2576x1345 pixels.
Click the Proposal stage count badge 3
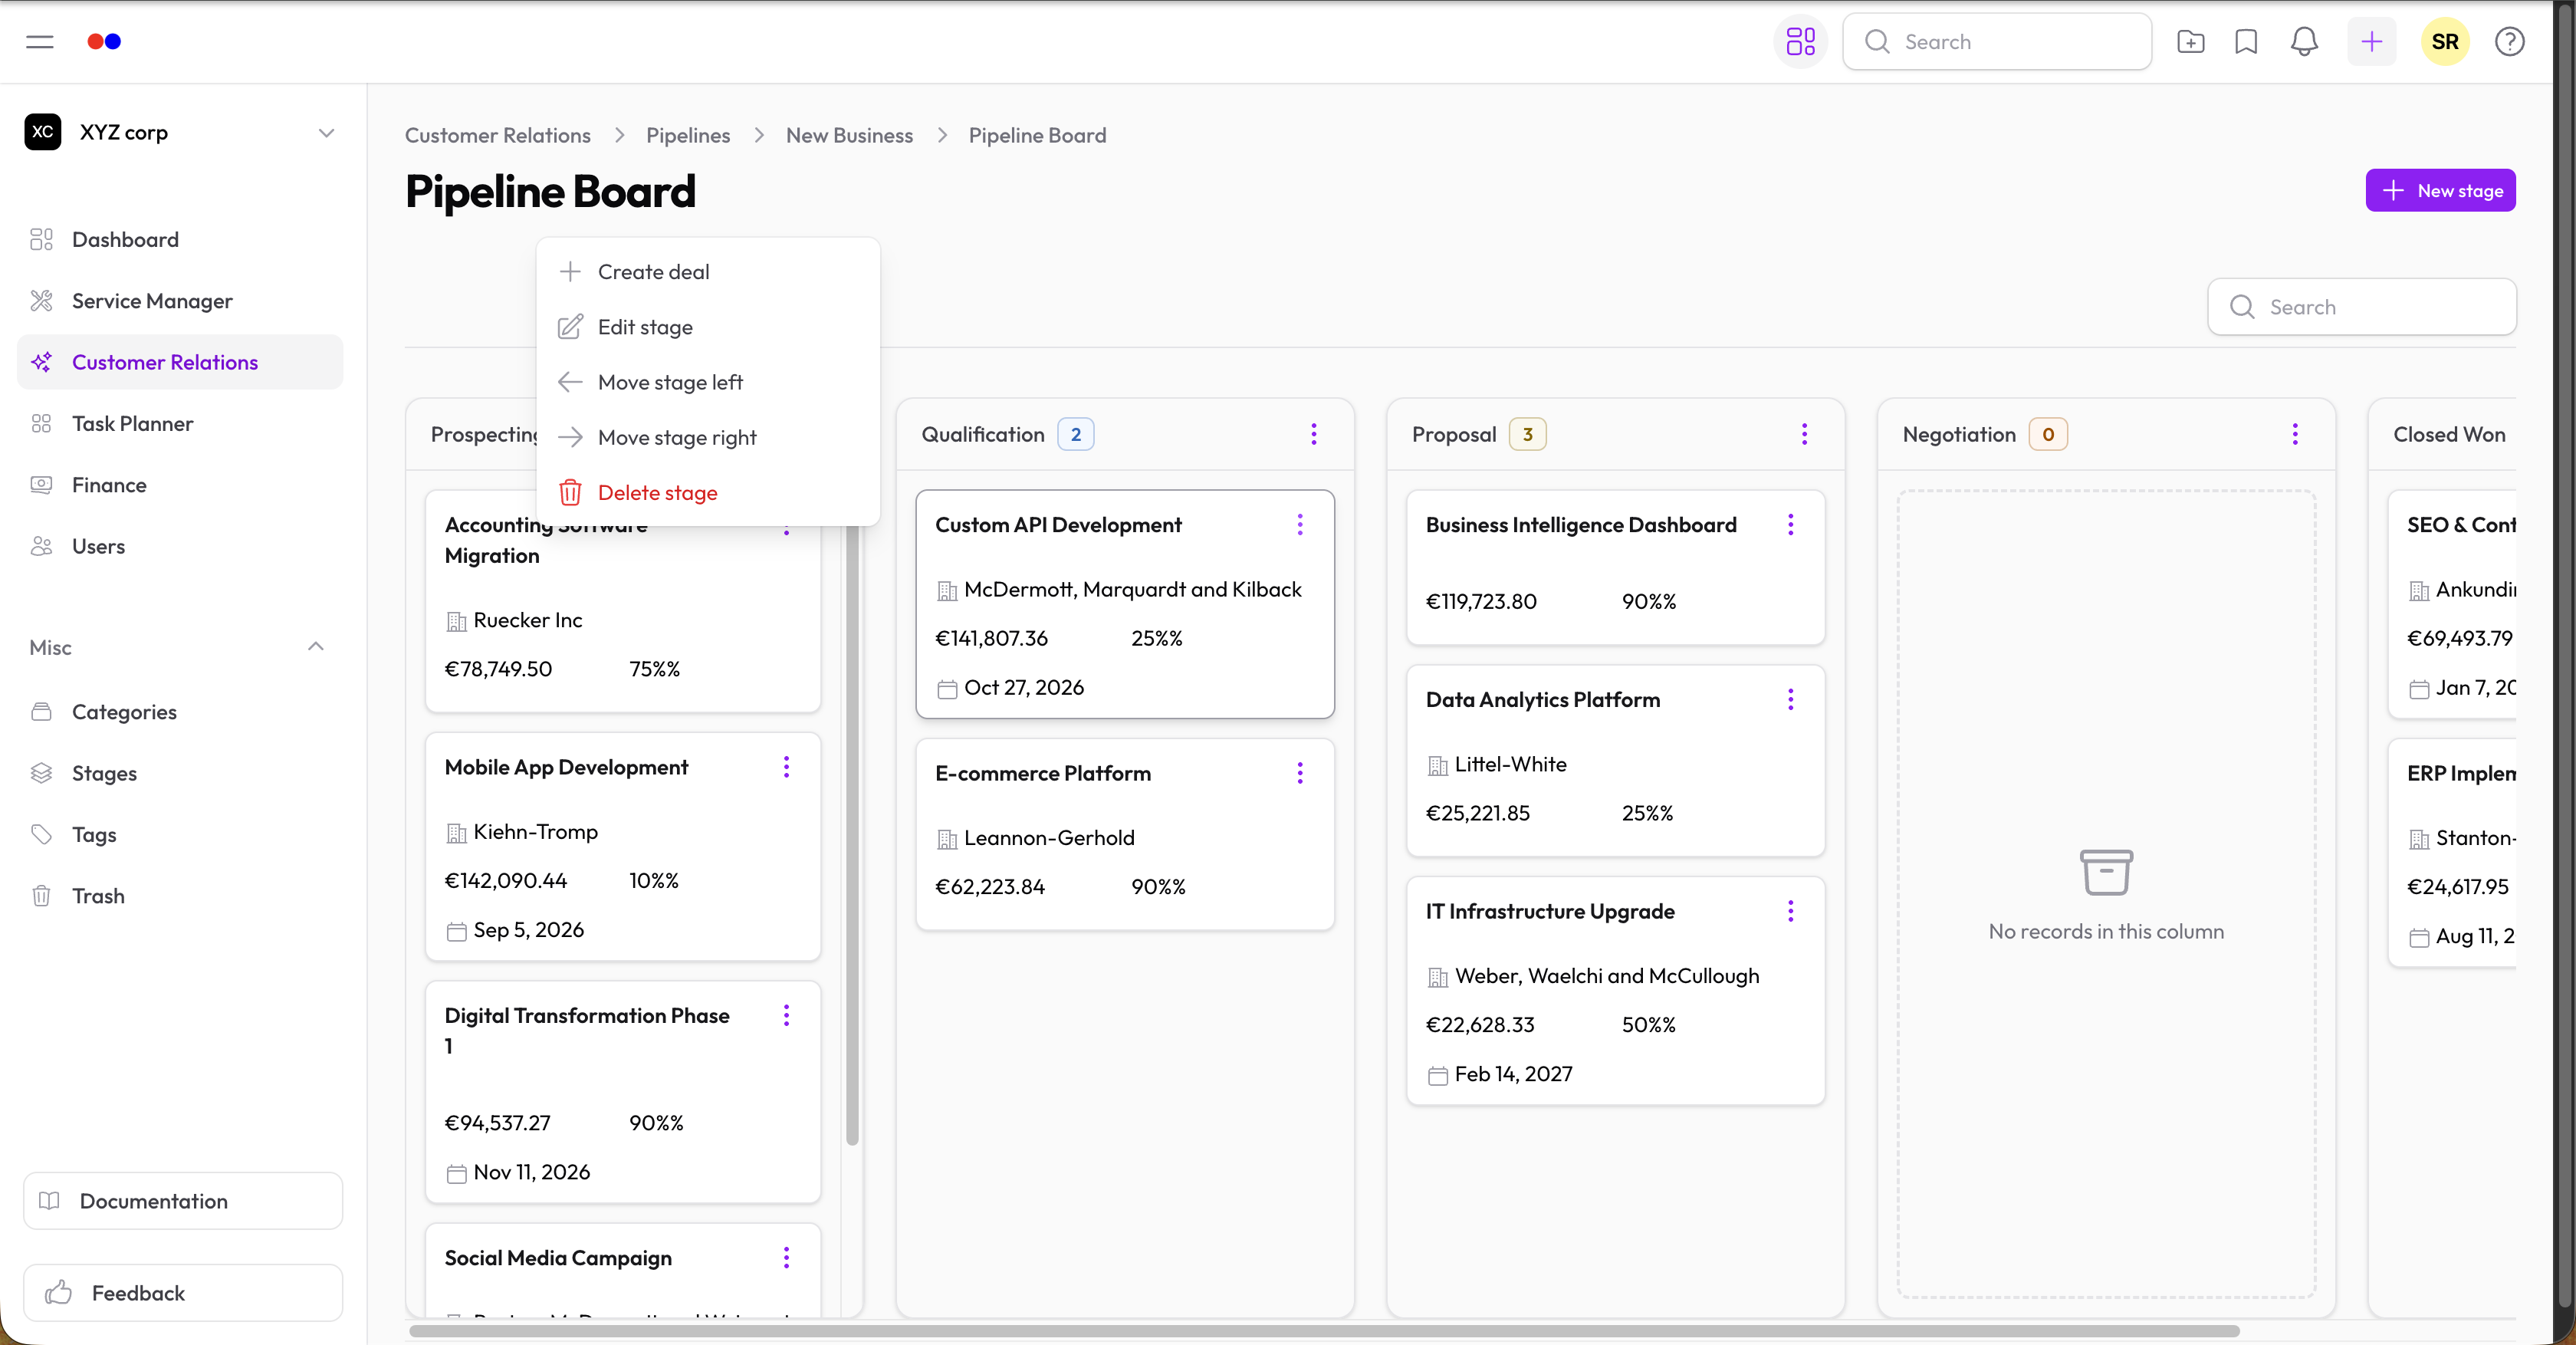[1527, 434]
